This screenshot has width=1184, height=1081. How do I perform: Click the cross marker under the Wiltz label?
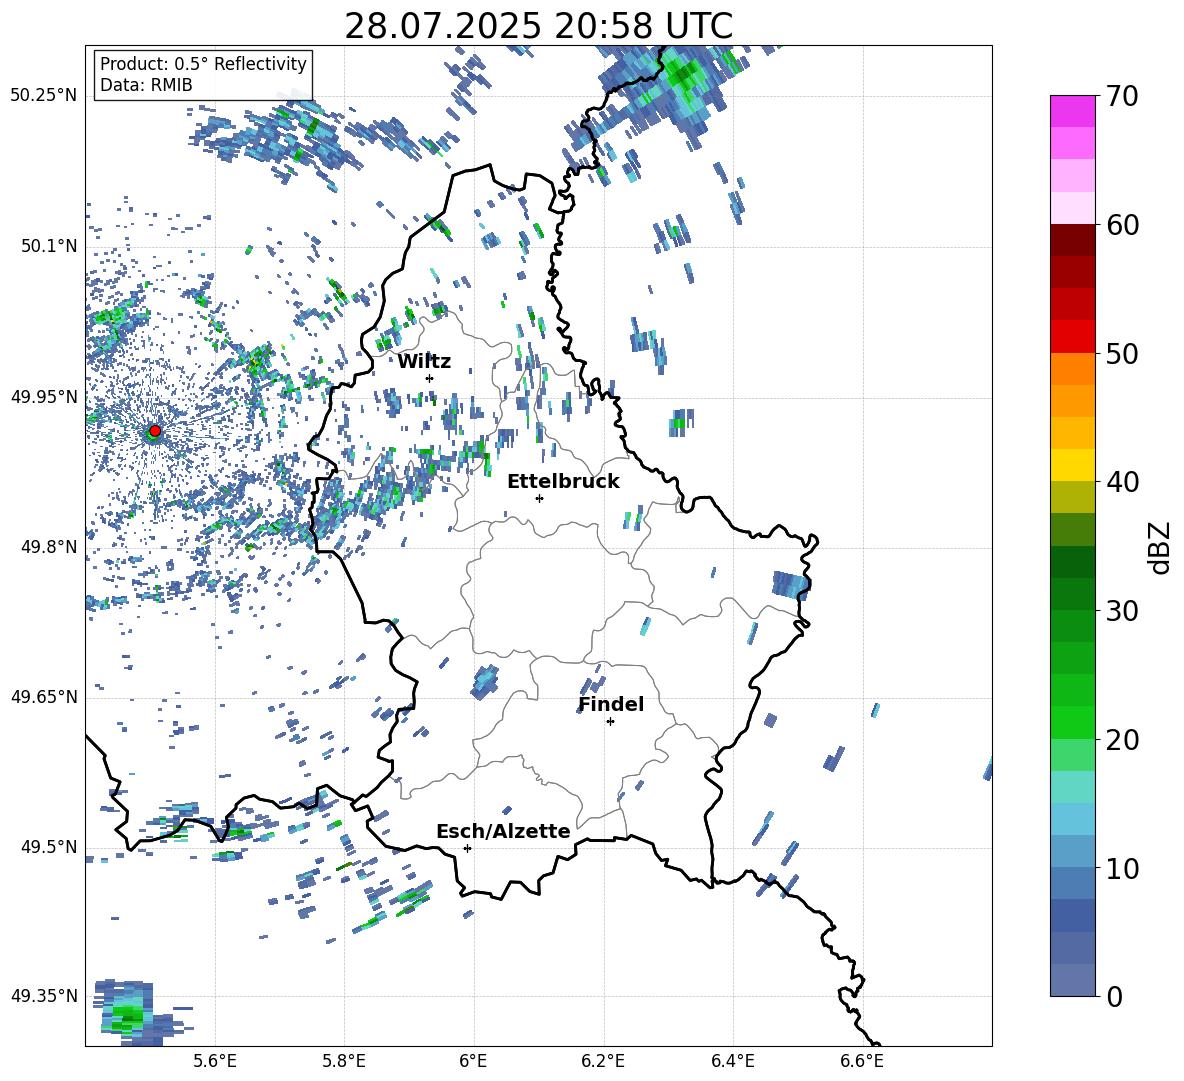click(430, 378)
